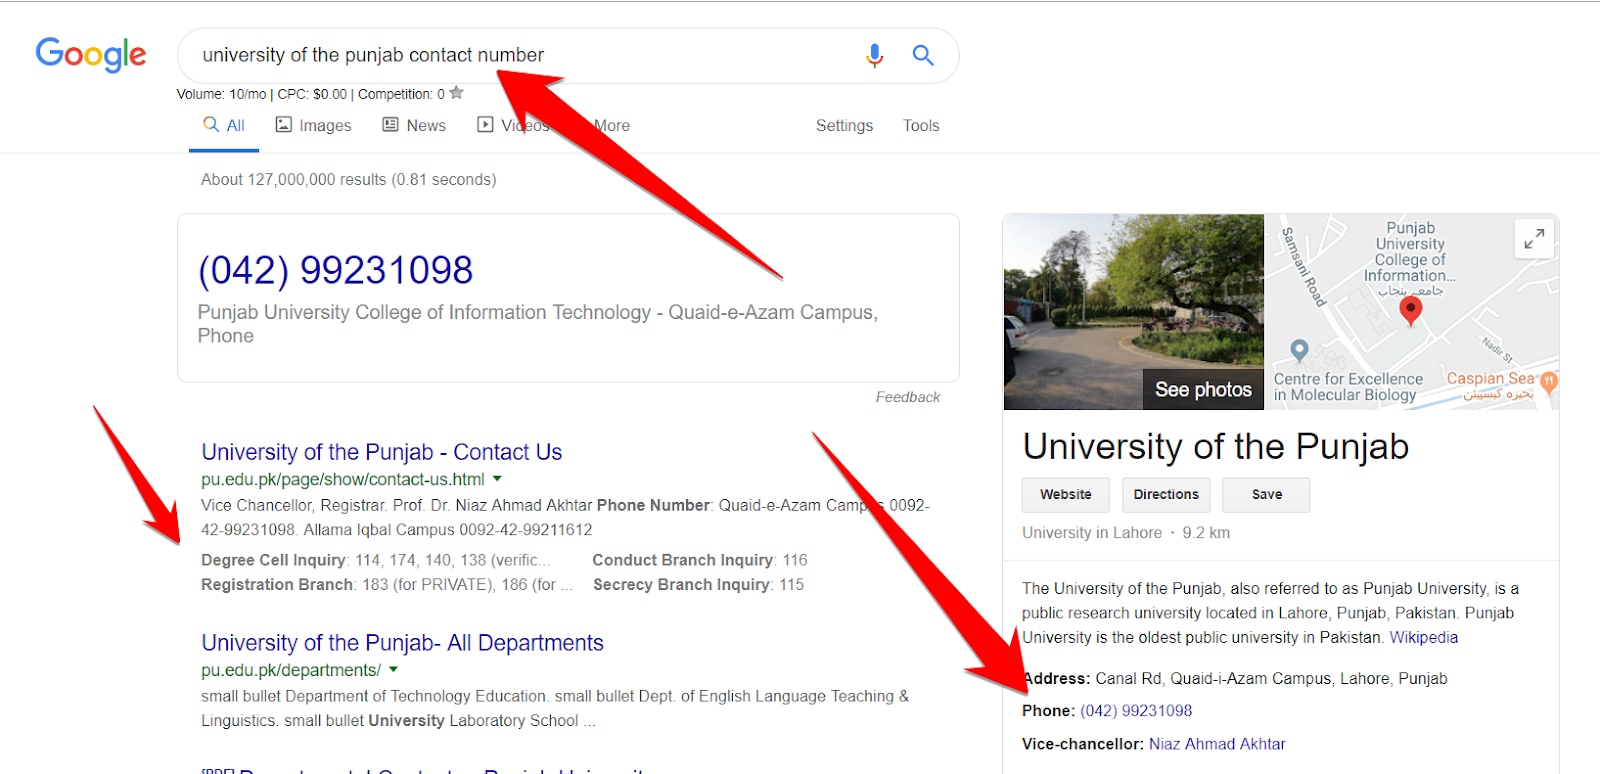Open Settings in search bar
The image size is (1600, 774).
pos(844,126)
